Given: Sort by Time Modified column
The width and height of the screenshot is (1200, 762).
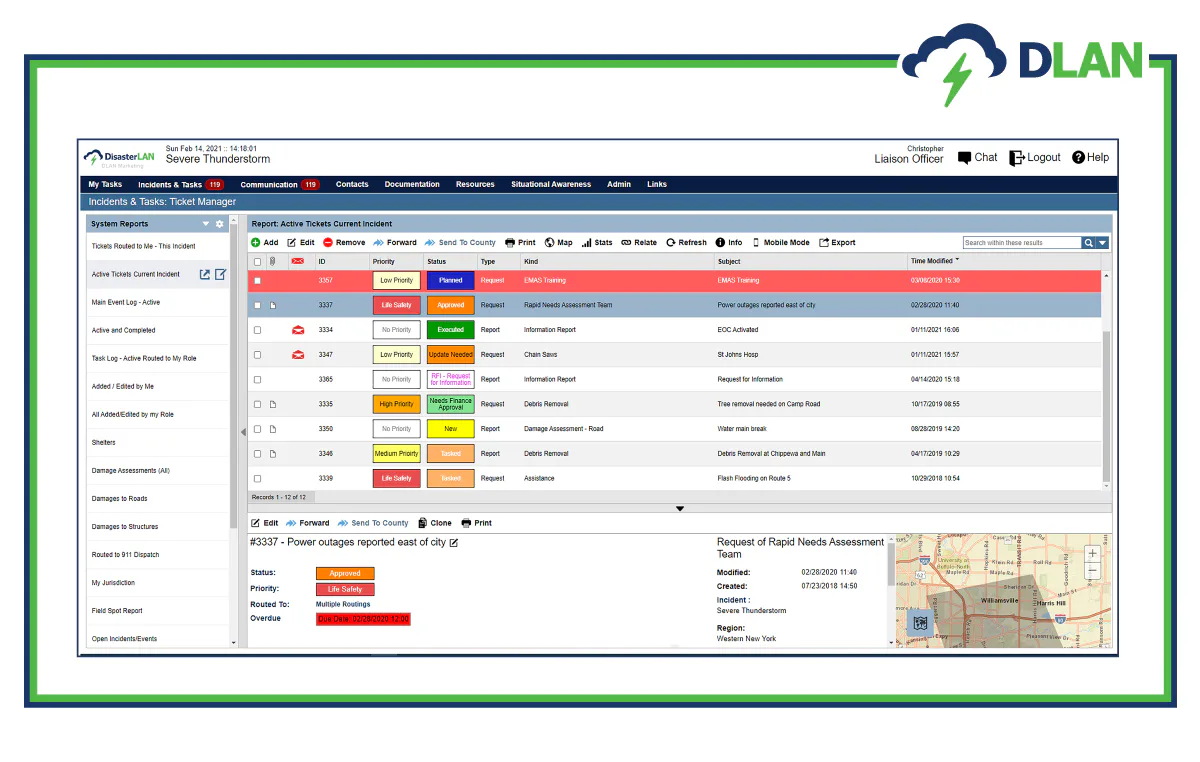Looking at the screenshot, I should coord(934,261).
